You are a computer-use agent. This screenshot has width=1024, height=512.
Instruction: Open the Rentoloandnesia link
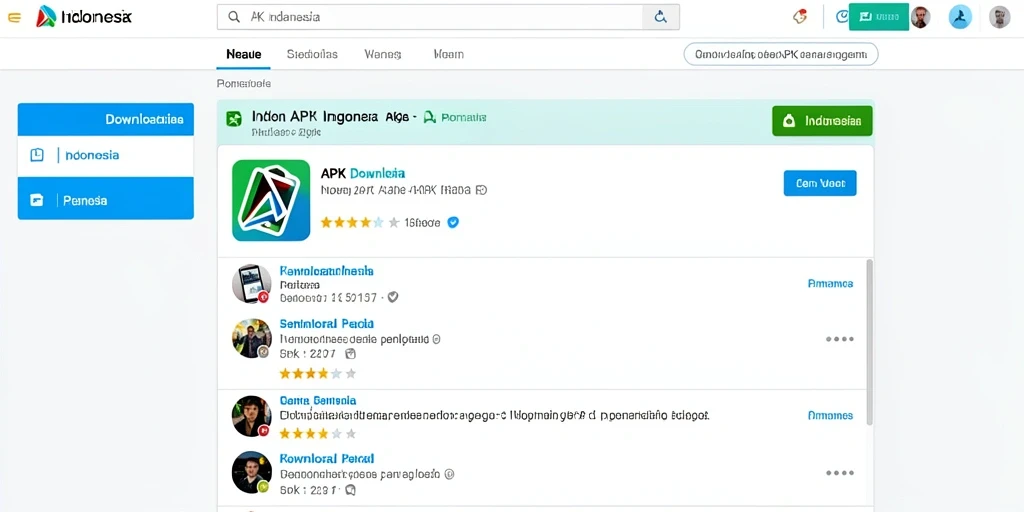[327, 270]
